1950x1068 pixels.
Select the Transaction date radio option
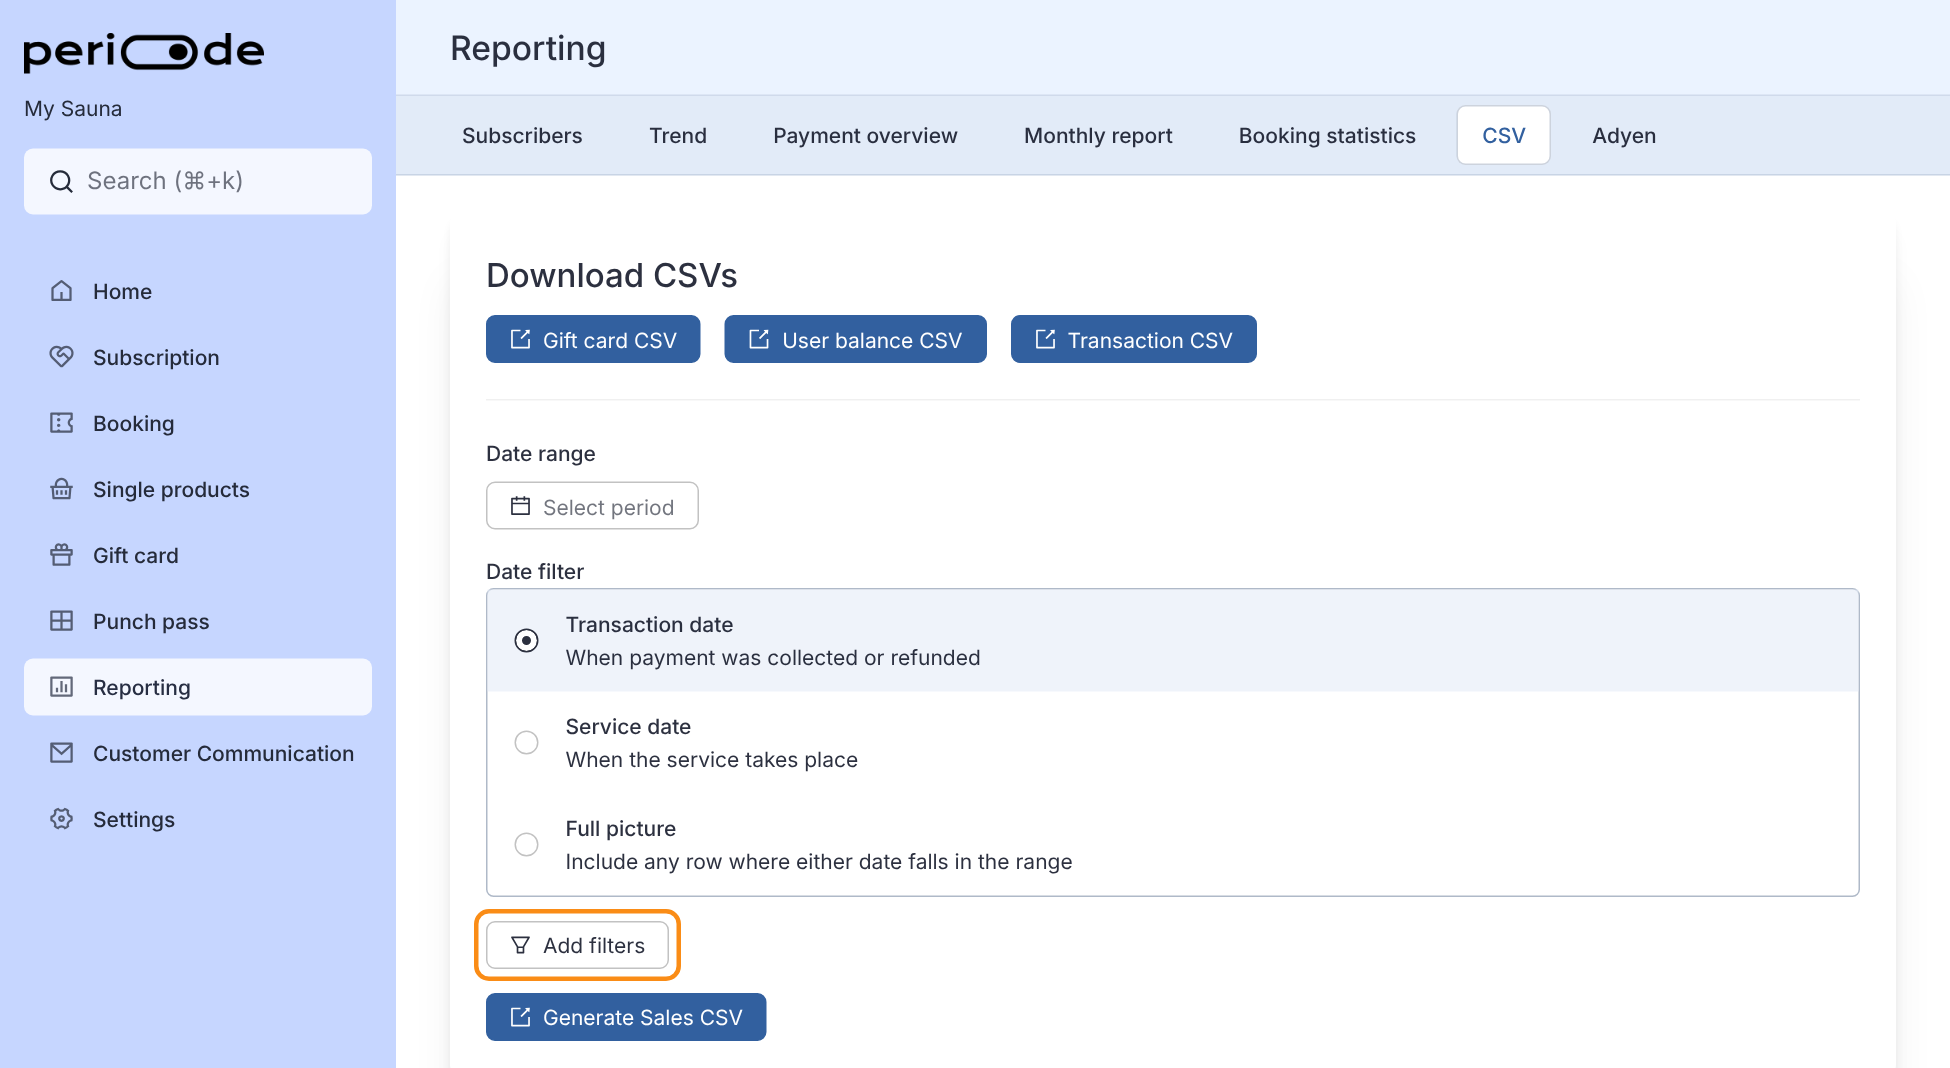(526, 640)
